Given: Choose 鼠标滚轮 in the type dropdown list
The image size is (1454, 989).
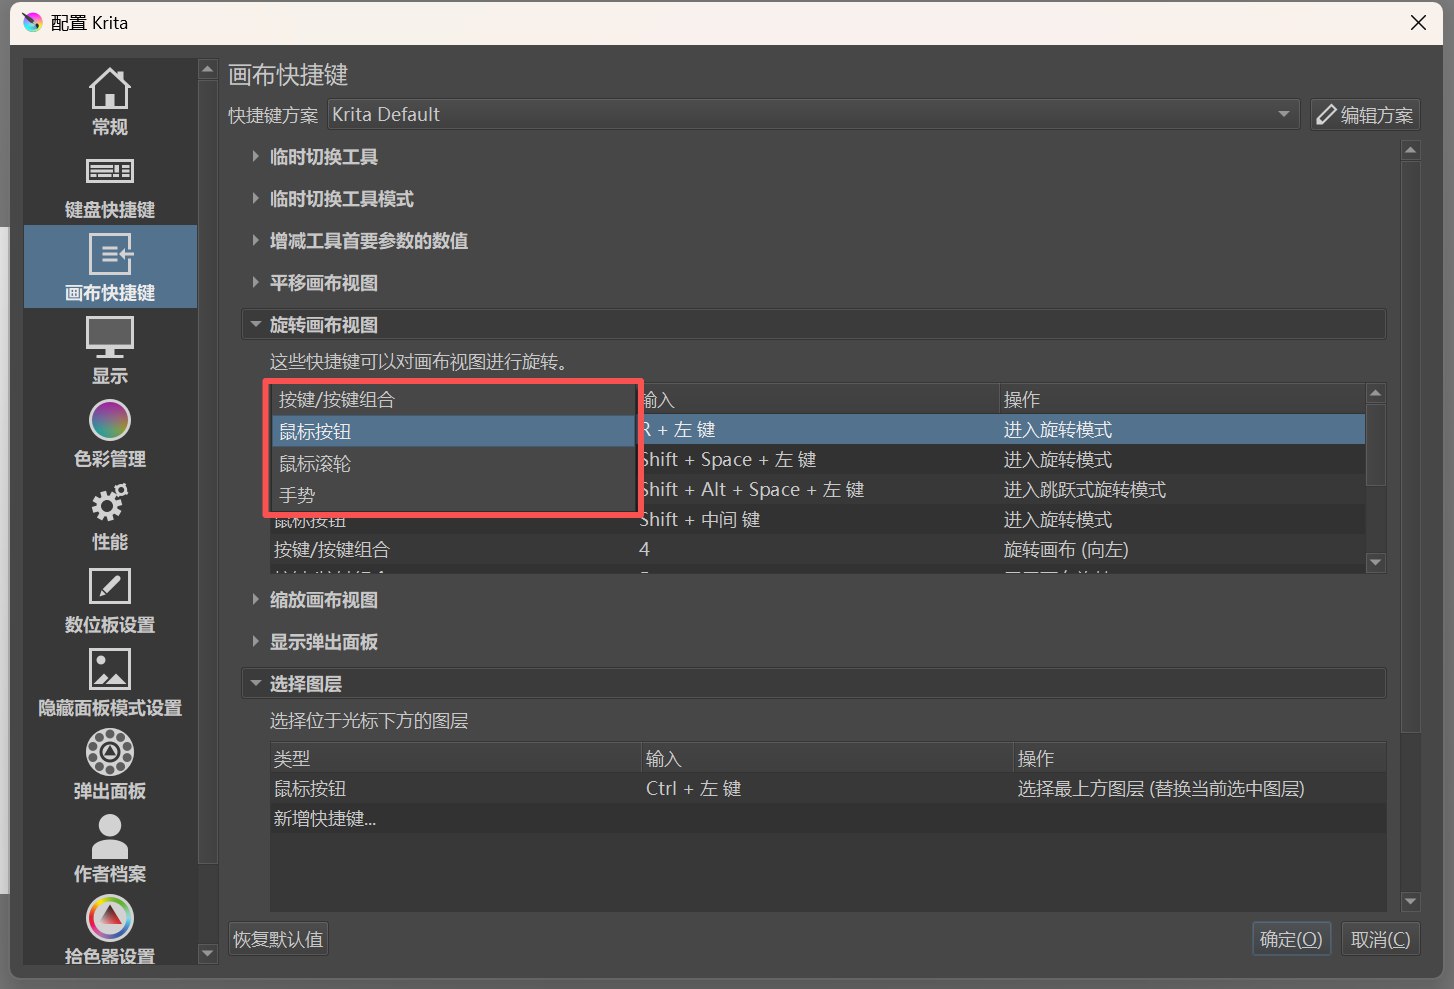Looking at the screenshot, I should point(315,464).
